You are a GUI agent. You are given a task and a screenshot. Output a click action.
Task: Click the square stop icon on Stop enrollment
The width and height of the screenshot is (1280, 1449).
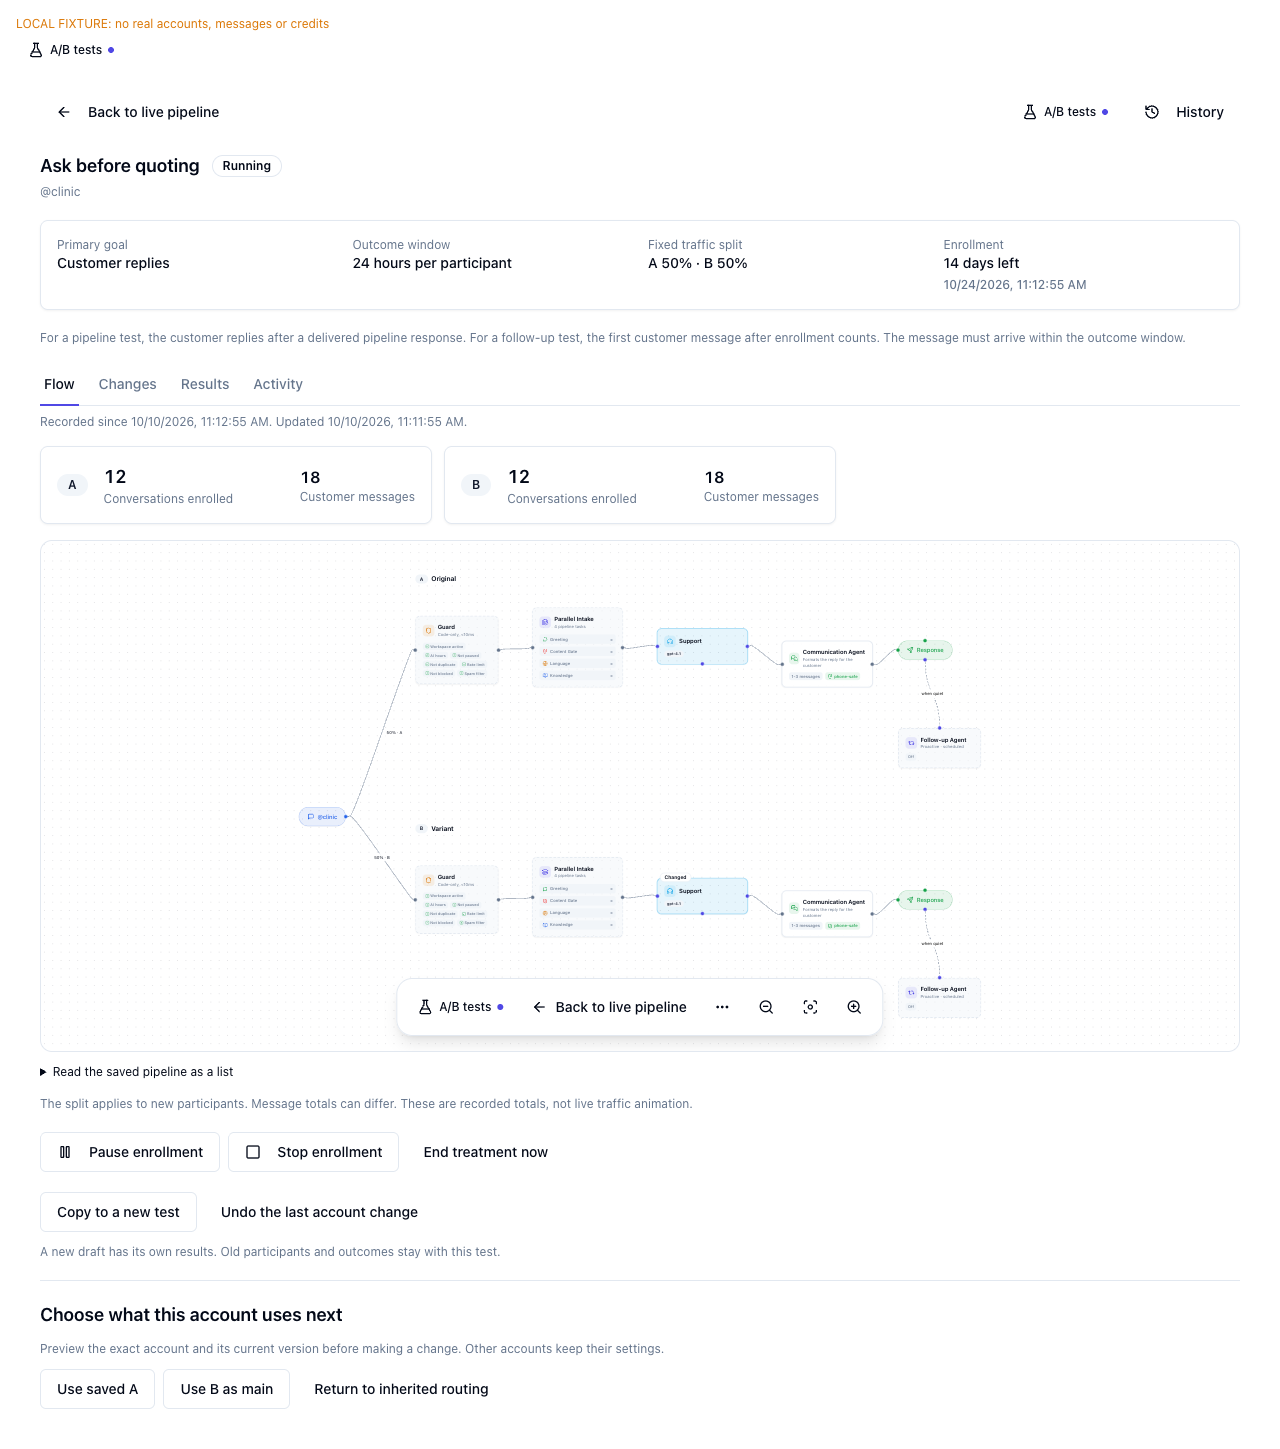pyautogui.click(x=253, y=1152)
